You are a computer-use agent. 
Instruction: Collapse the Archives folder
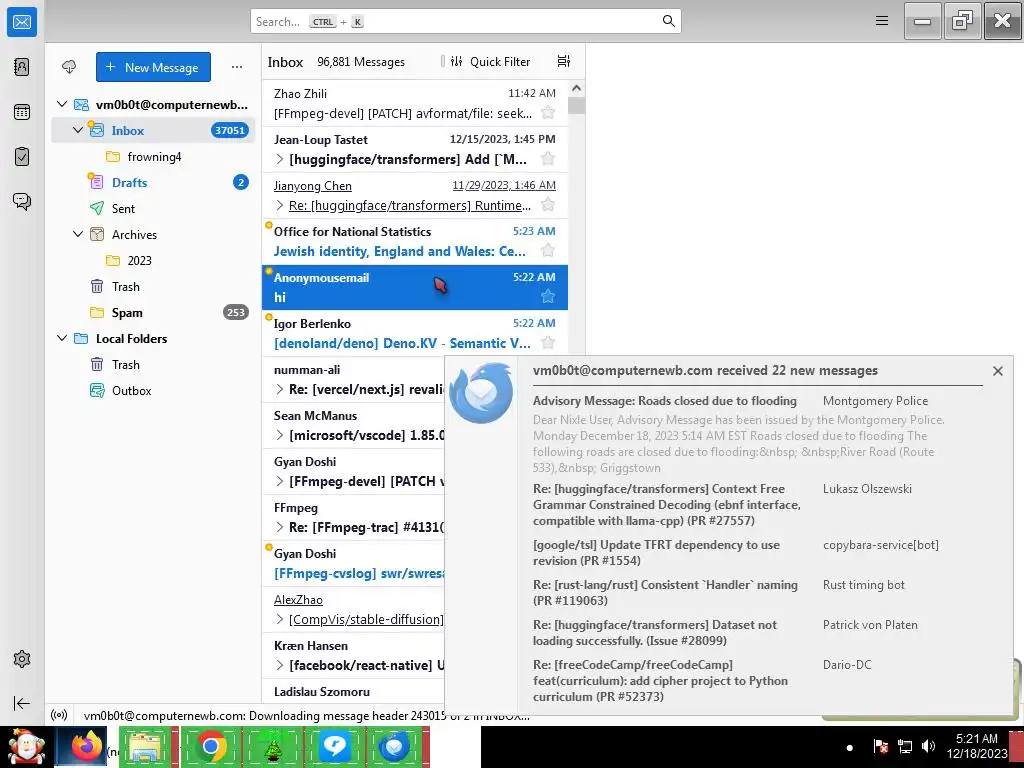78,234
